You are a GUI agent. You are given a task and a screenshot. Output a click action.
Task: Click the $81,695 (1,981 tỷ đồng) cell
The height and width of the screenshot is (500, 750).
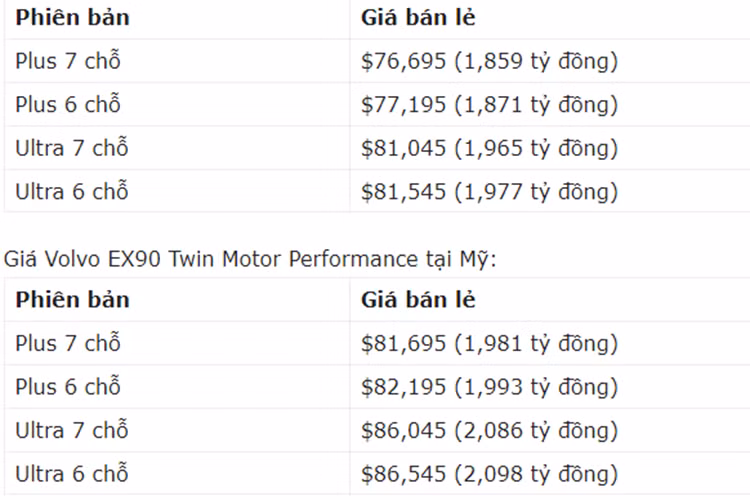(489, 344)
